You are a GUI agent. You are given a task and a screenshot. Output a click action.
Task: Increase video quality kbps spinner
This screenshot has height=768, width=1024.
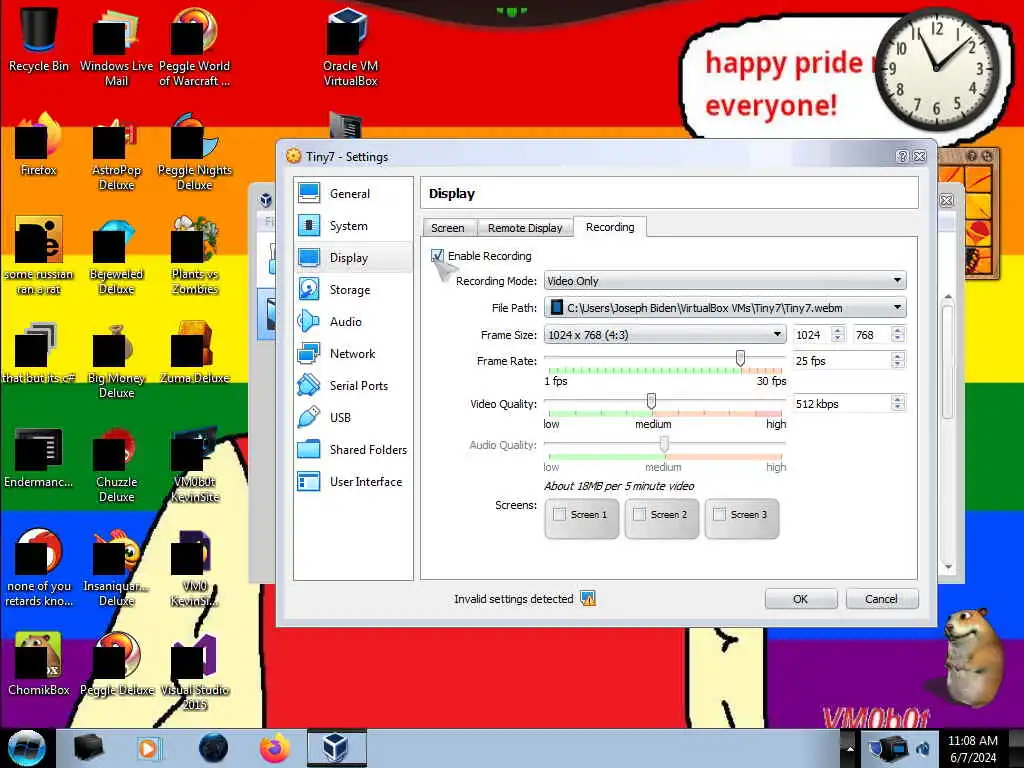(x=898, y=400)
